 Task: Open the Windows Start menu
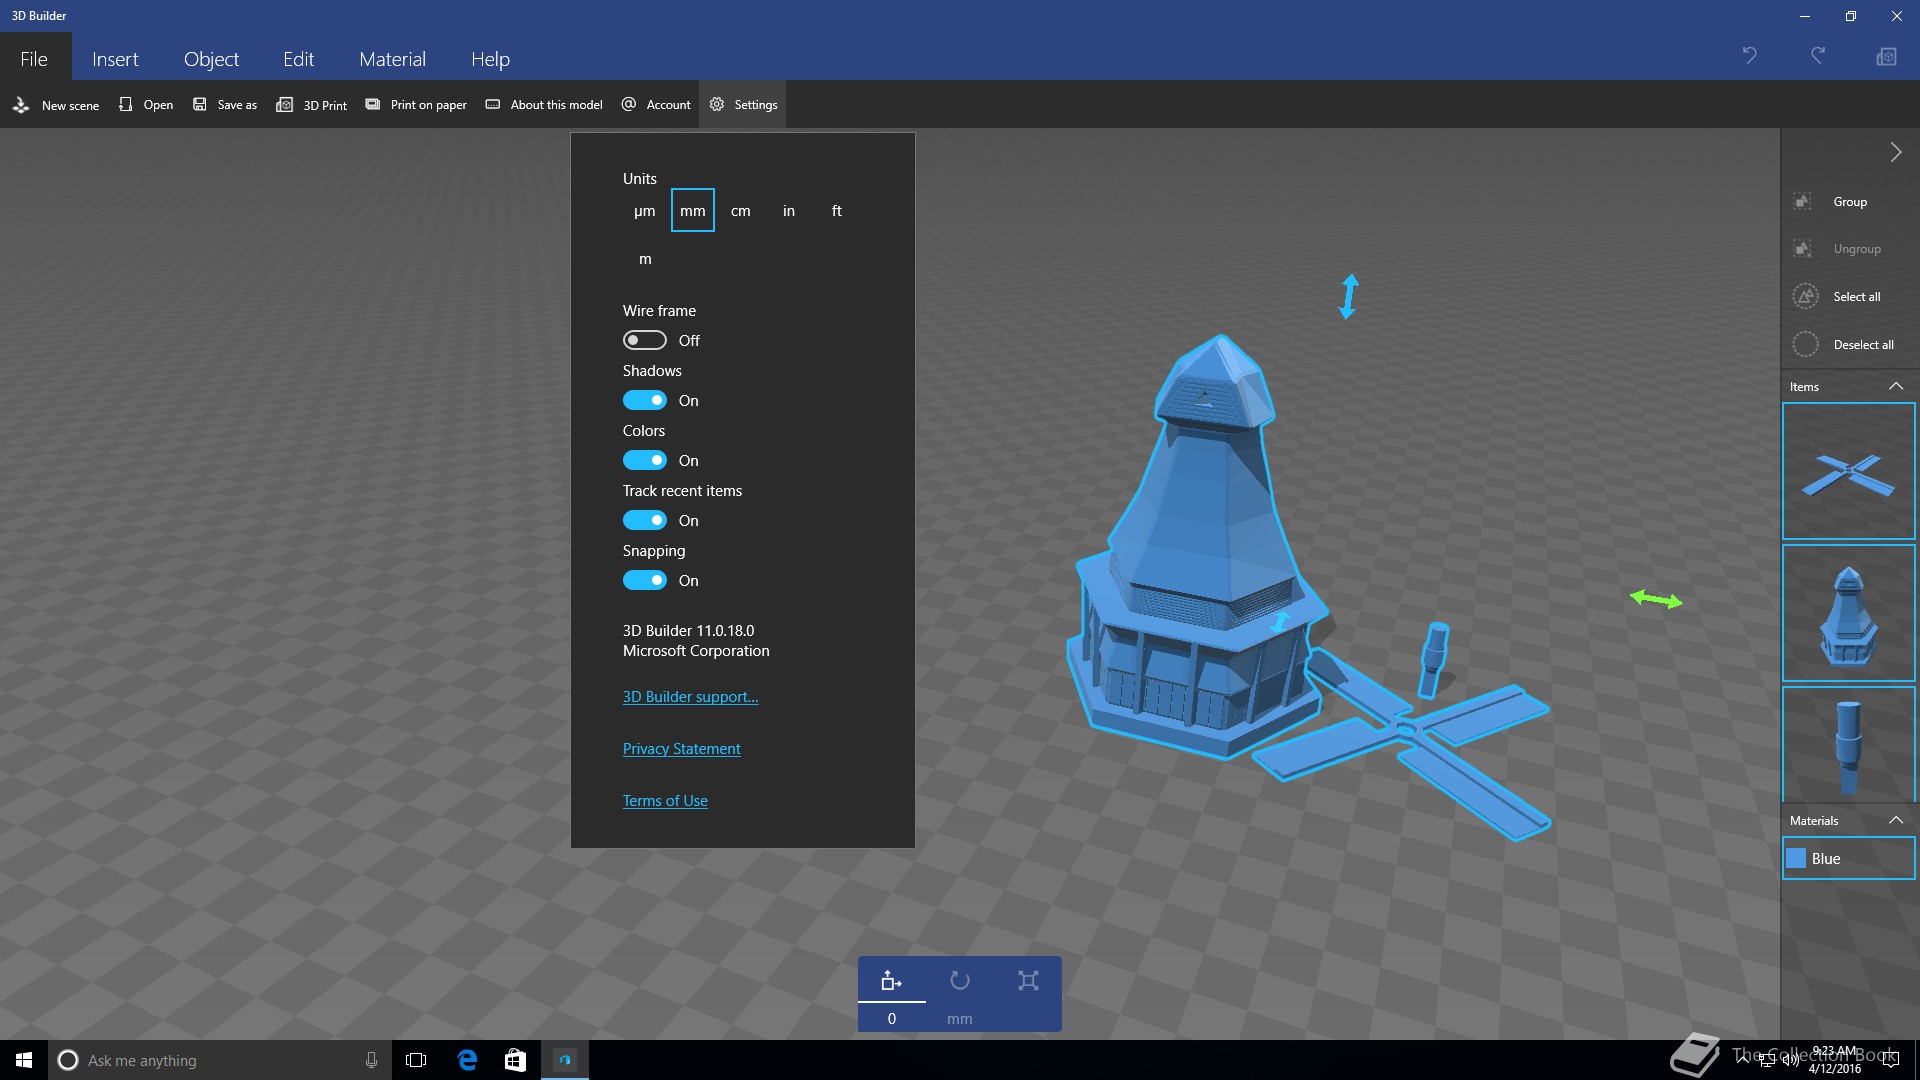[x=24, y=1060]
